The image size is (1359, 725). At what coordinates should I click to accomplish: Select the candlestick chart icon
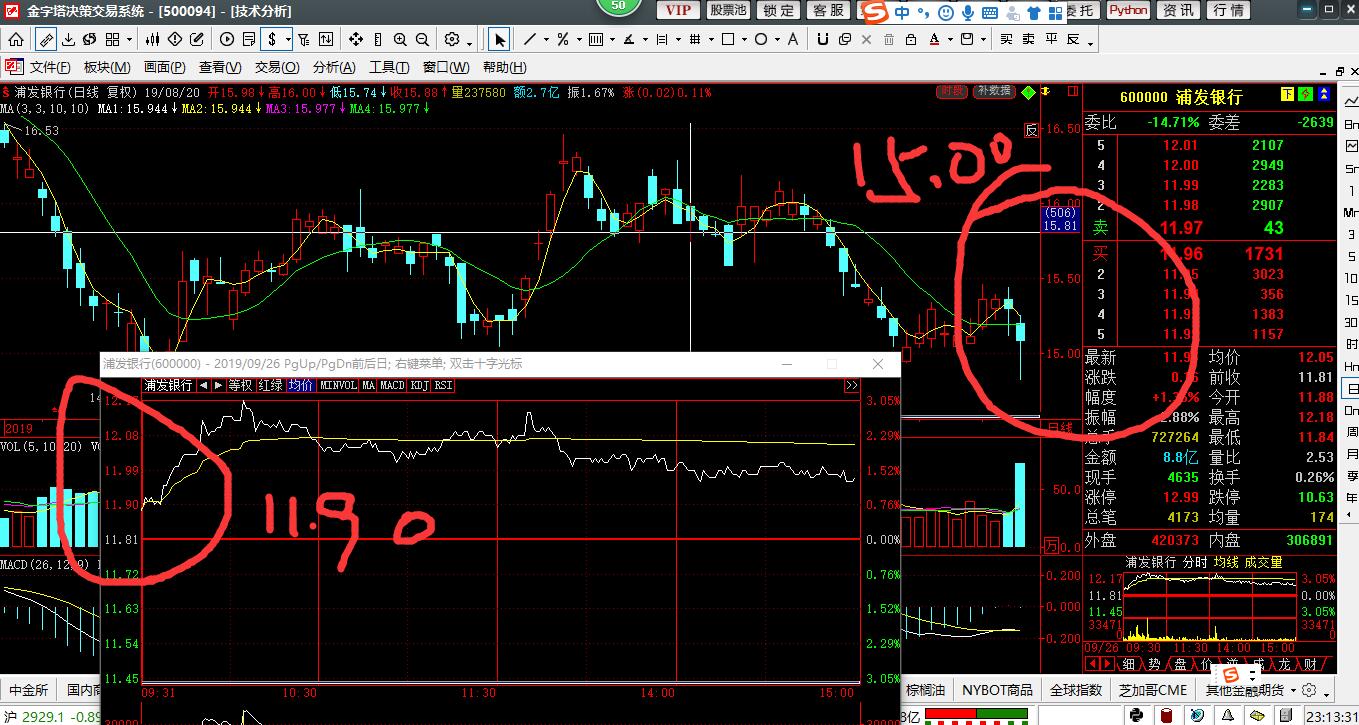point(152,39)
